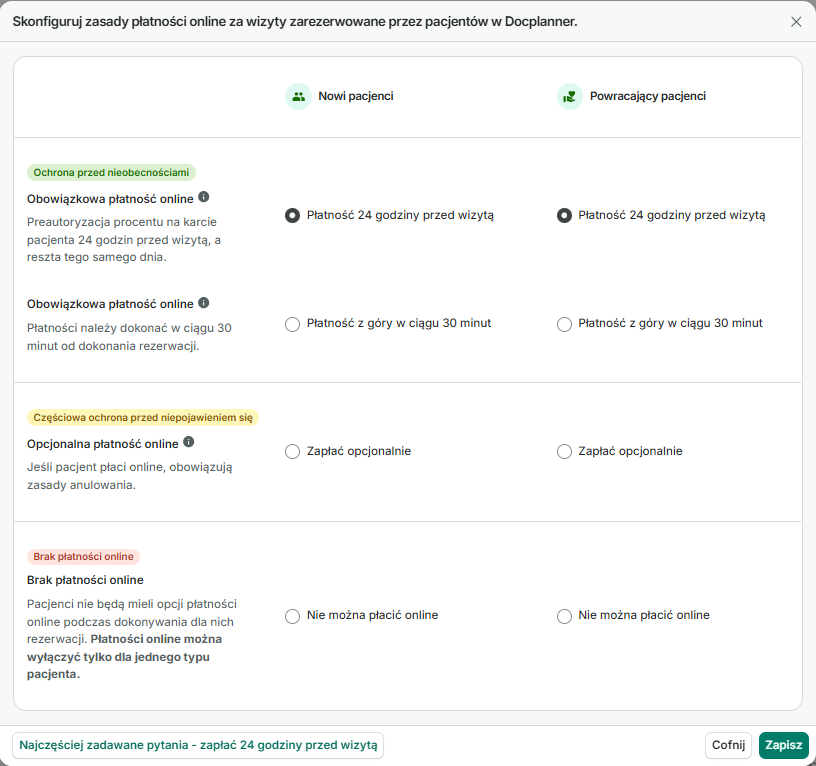Close the payment settings dialog
816x766 pixels.
(x=797, y=21)
